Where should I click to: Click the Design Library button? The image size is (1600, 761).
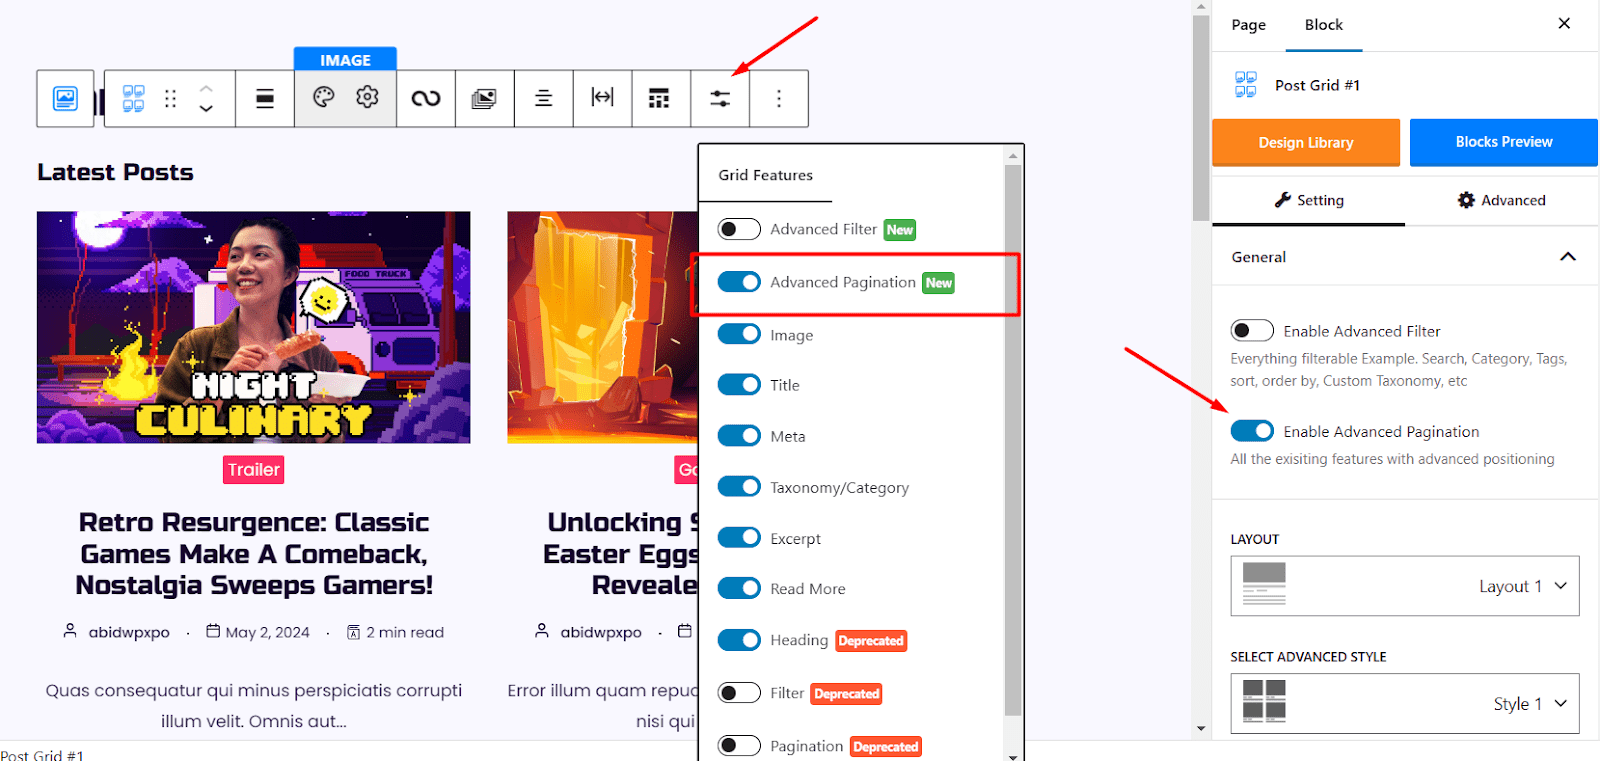pos(1306,142)
